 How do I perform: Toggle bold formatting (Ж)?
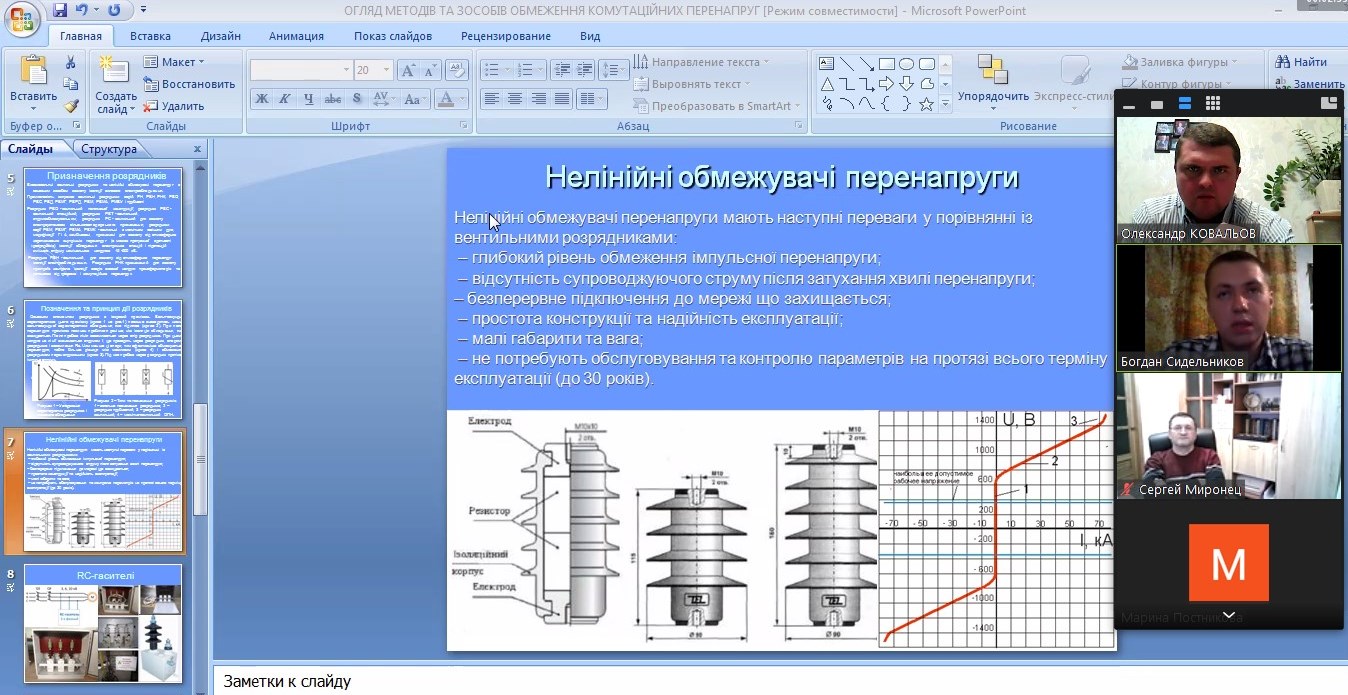click(262, 98)
